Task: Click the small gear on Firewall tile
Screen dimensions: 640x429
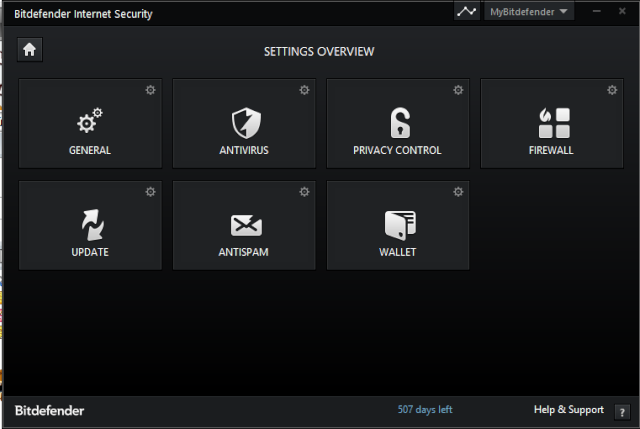Action: [612, 90]
